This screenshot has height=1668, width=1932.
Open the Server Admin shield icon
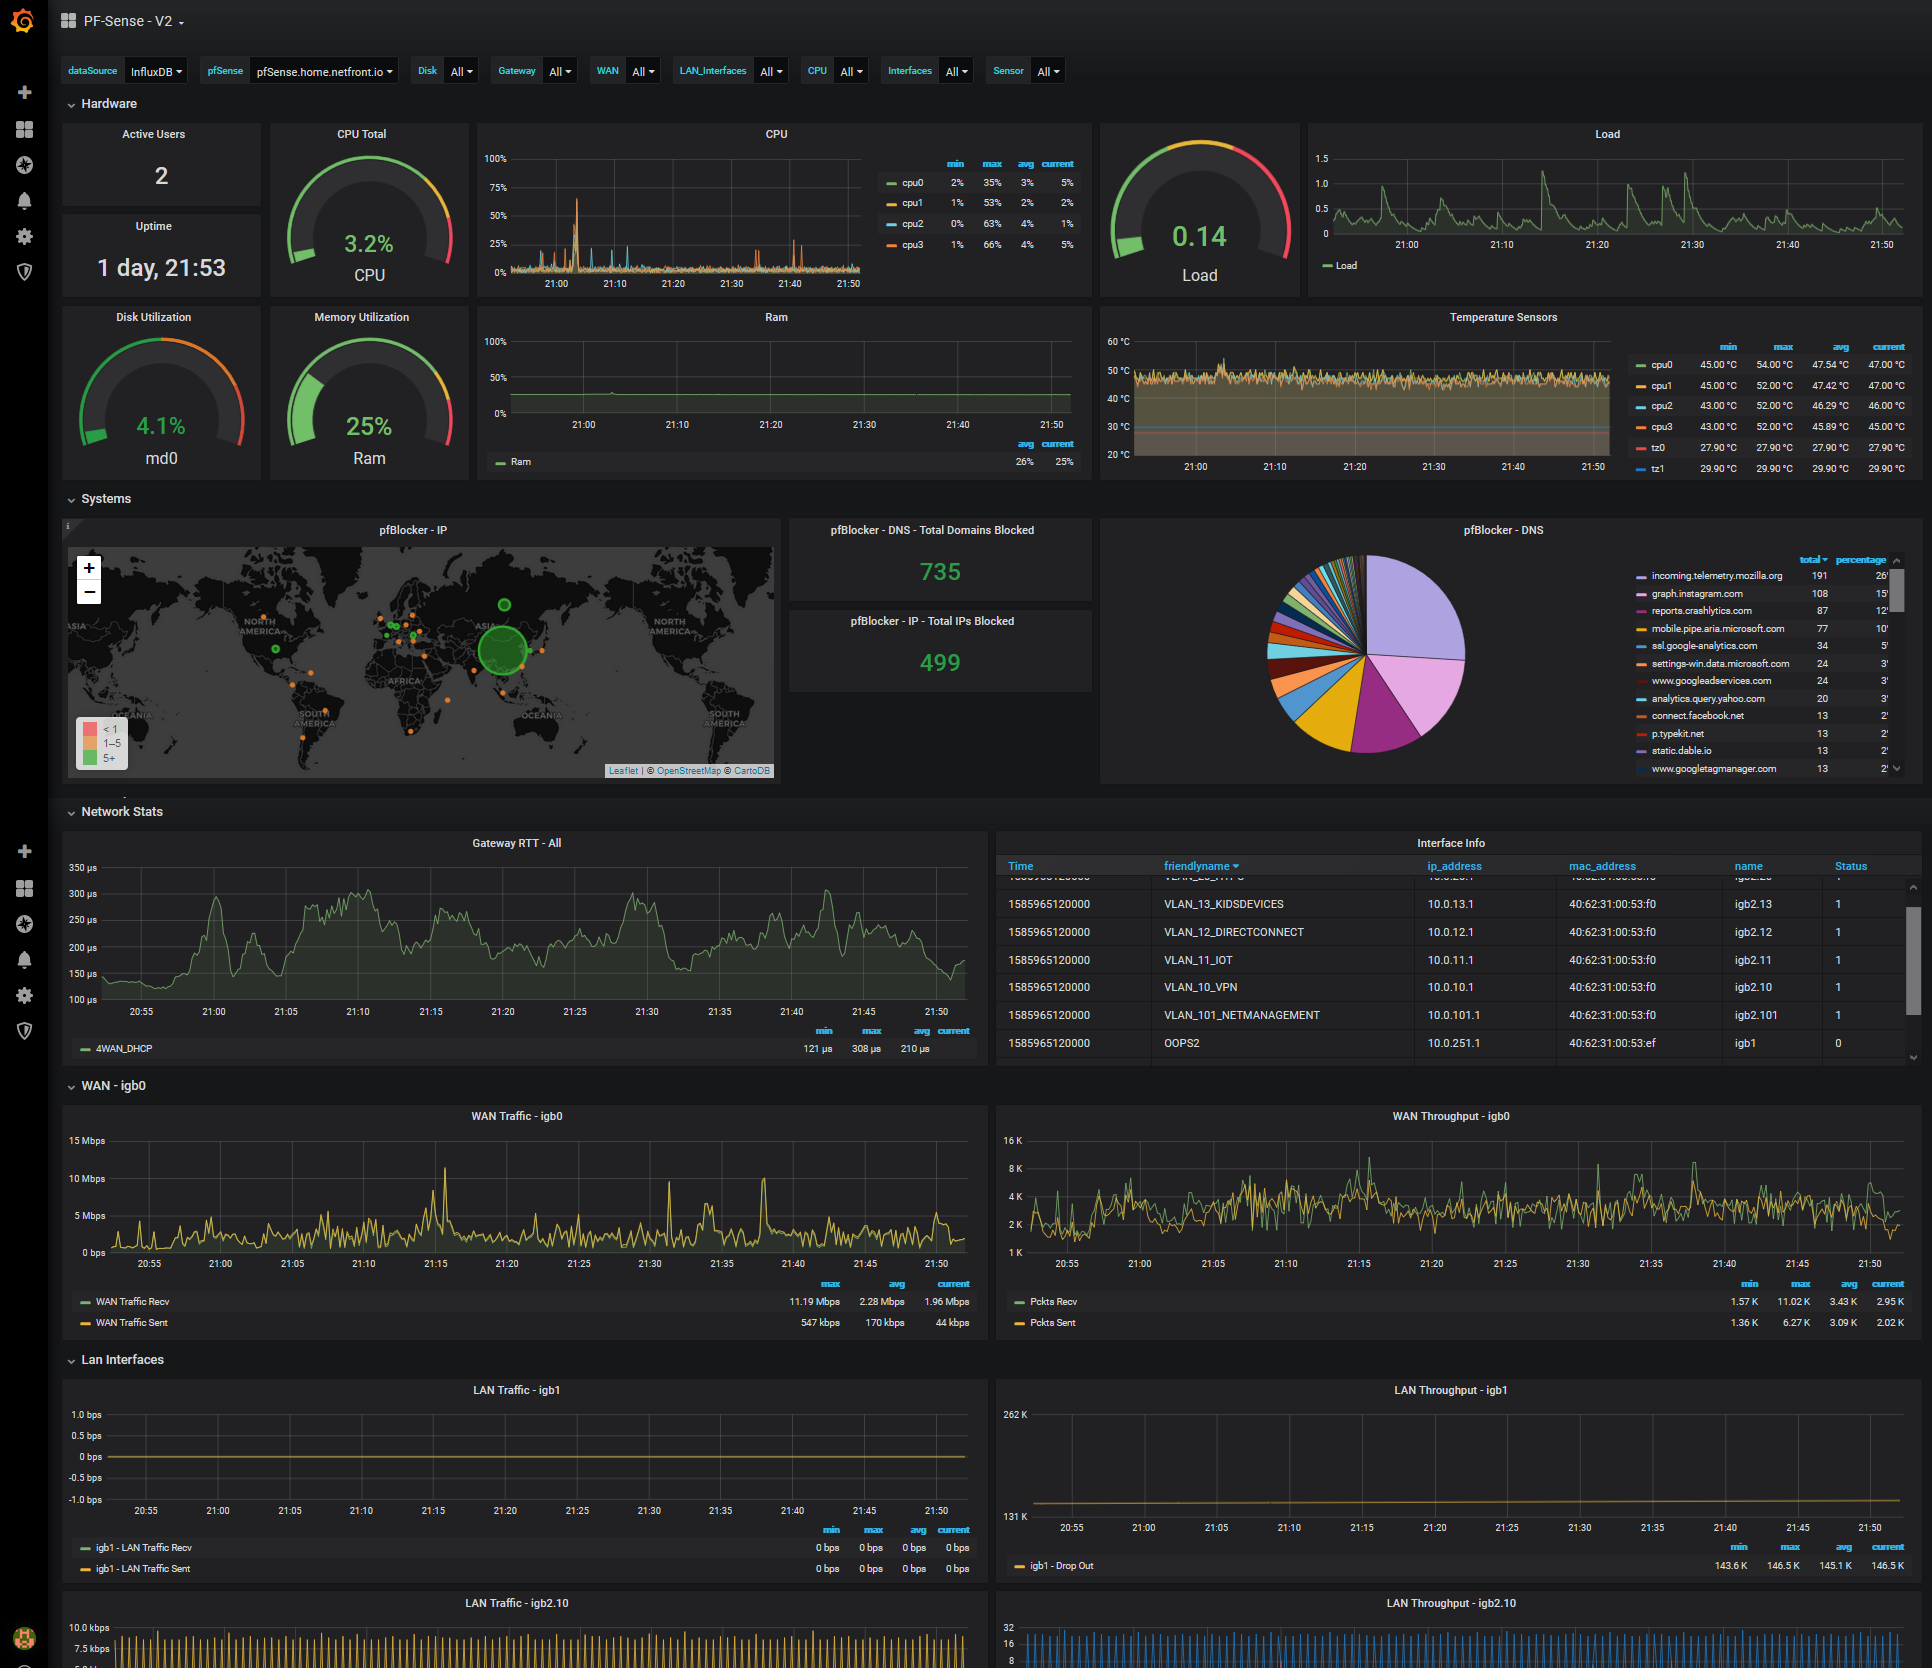click(x=25, y=272)
